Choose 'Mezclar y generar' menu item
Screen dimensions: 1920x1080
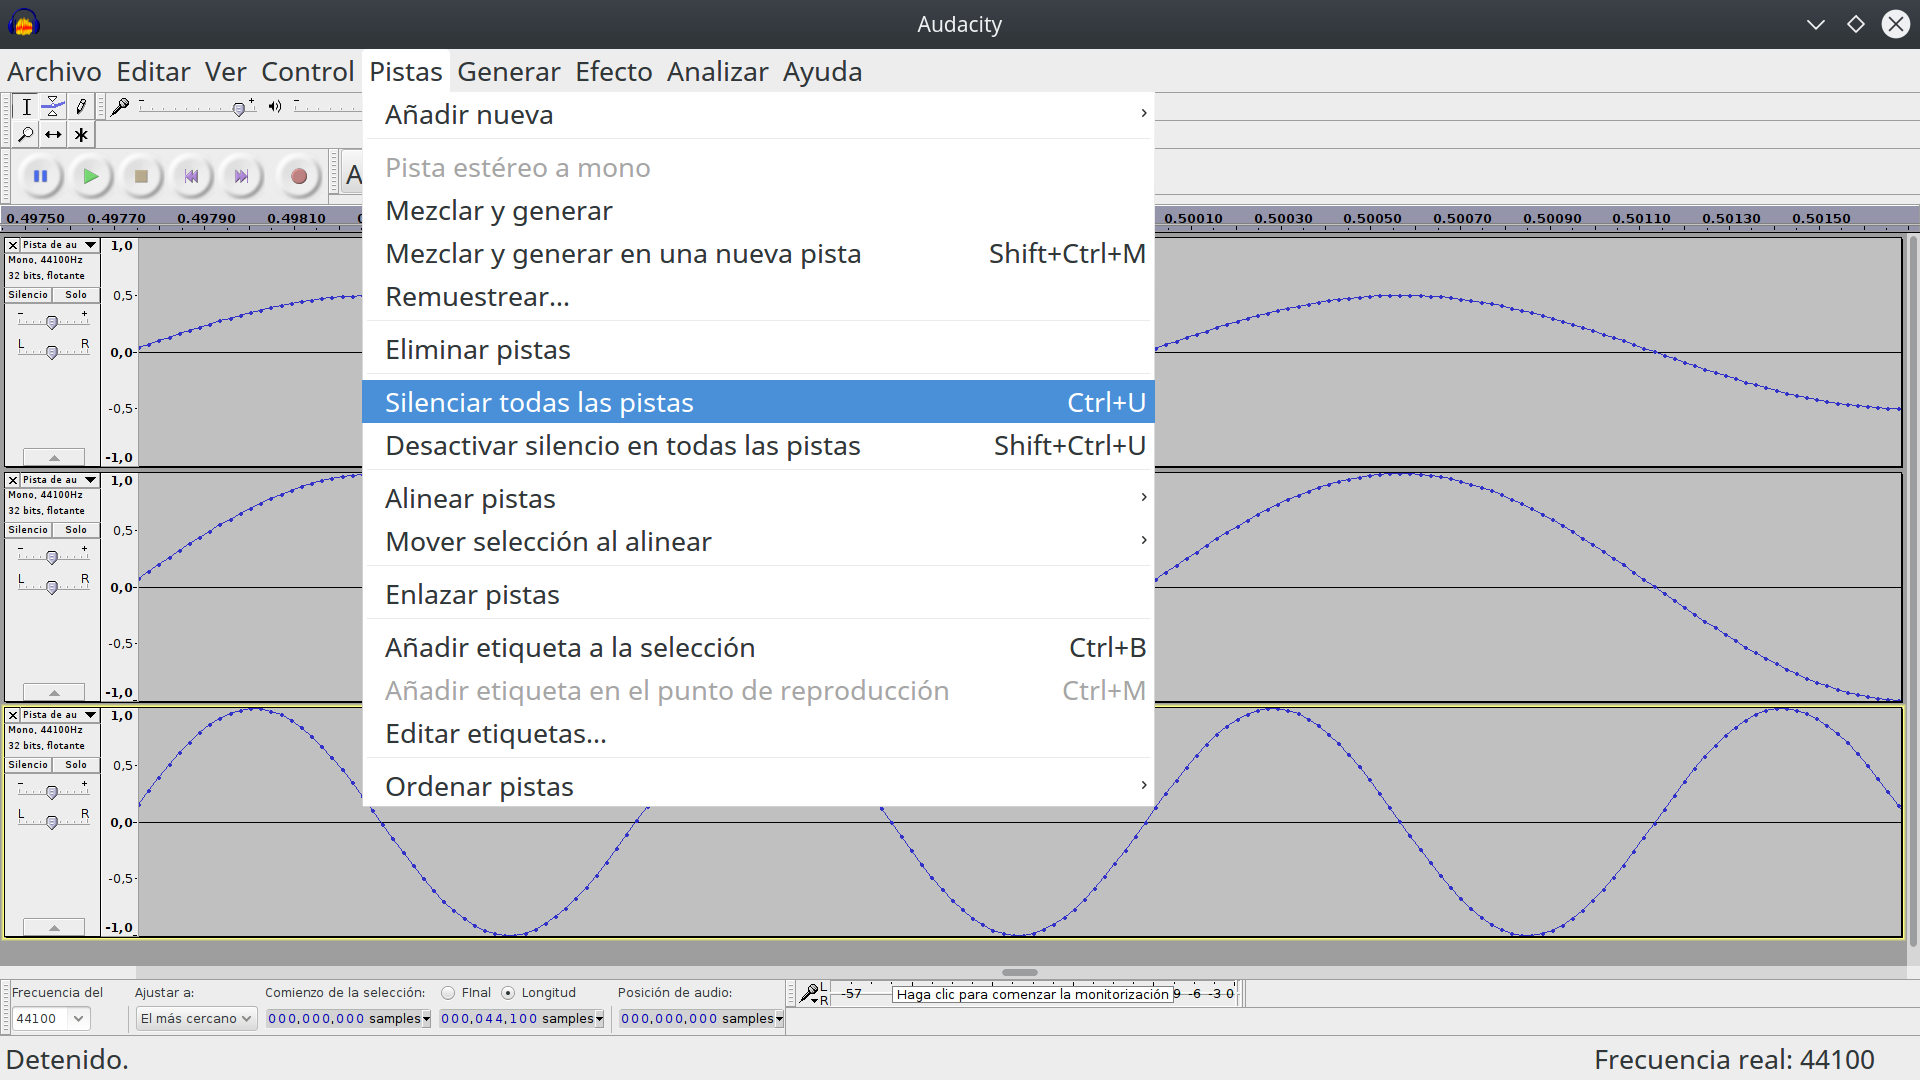click(x=758, y=211)
